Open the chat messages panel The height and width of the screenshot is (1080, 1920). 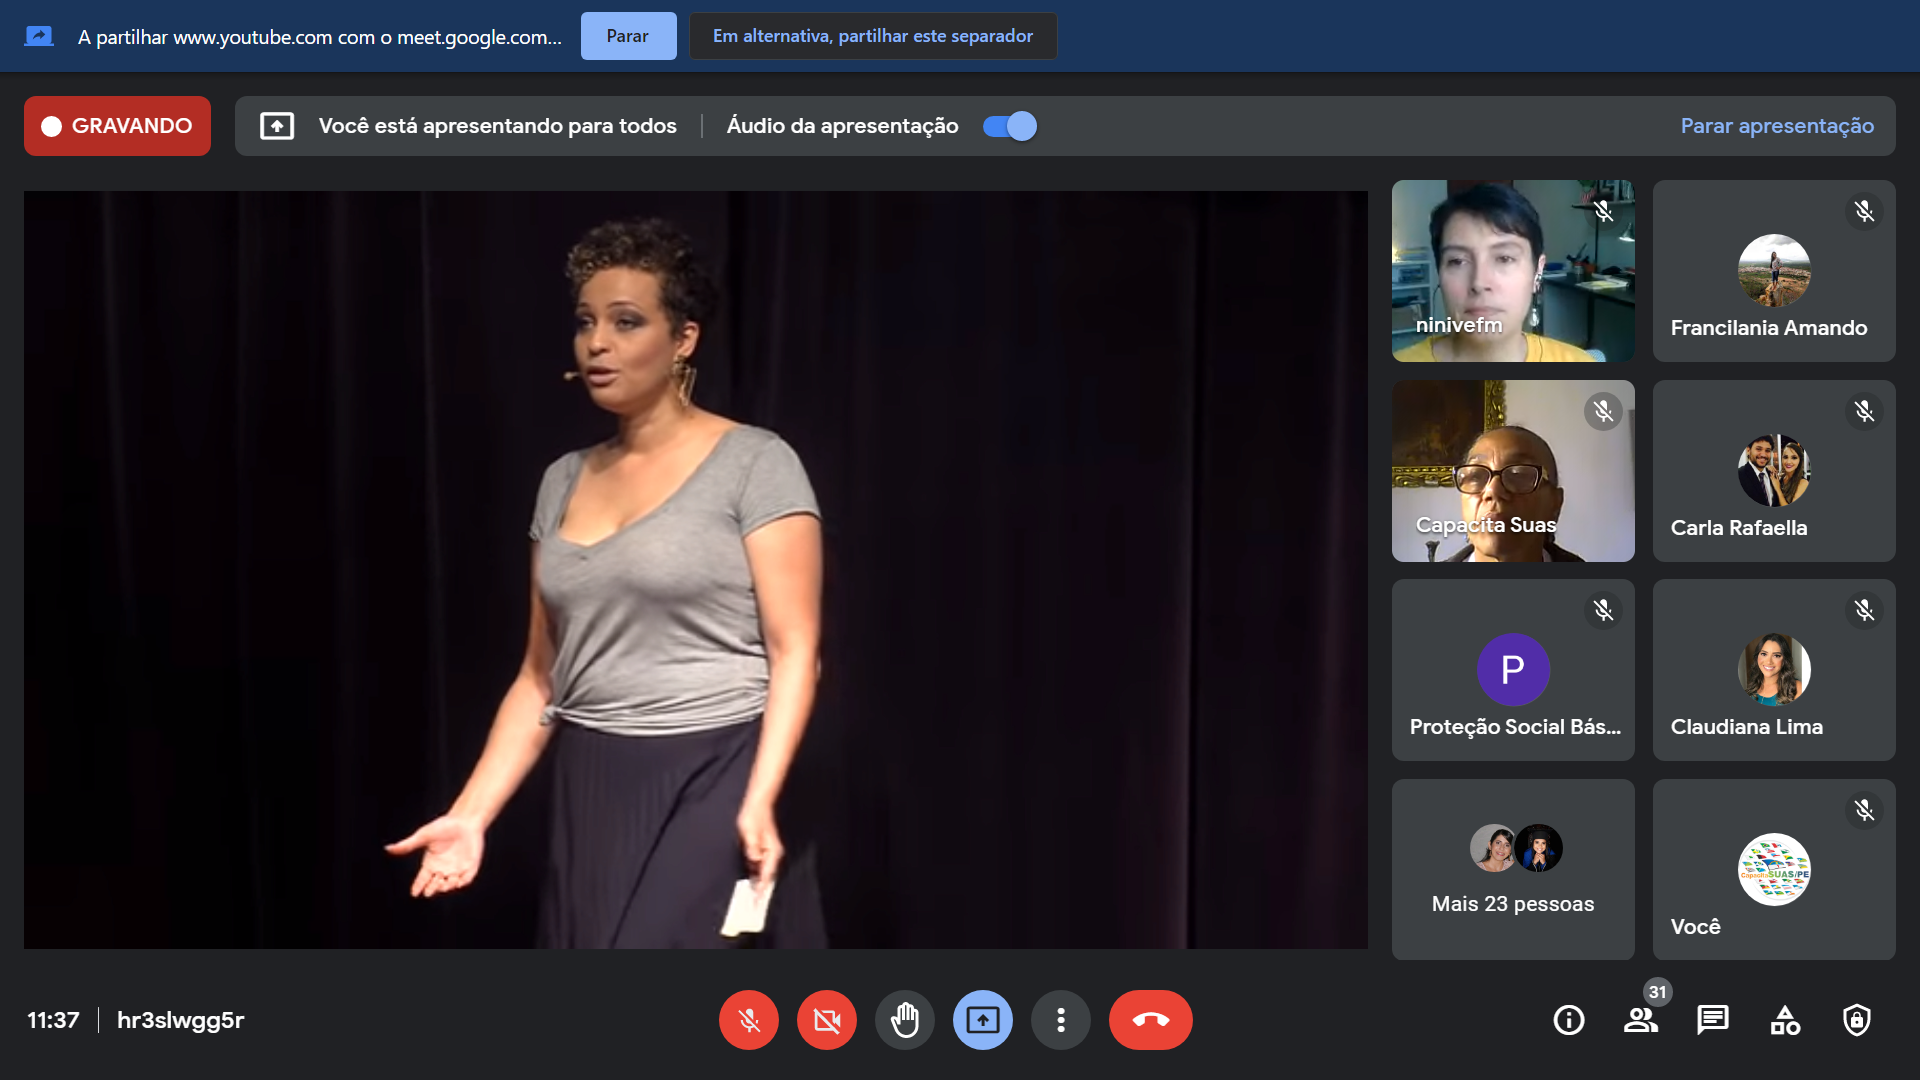[1712, 1020]
